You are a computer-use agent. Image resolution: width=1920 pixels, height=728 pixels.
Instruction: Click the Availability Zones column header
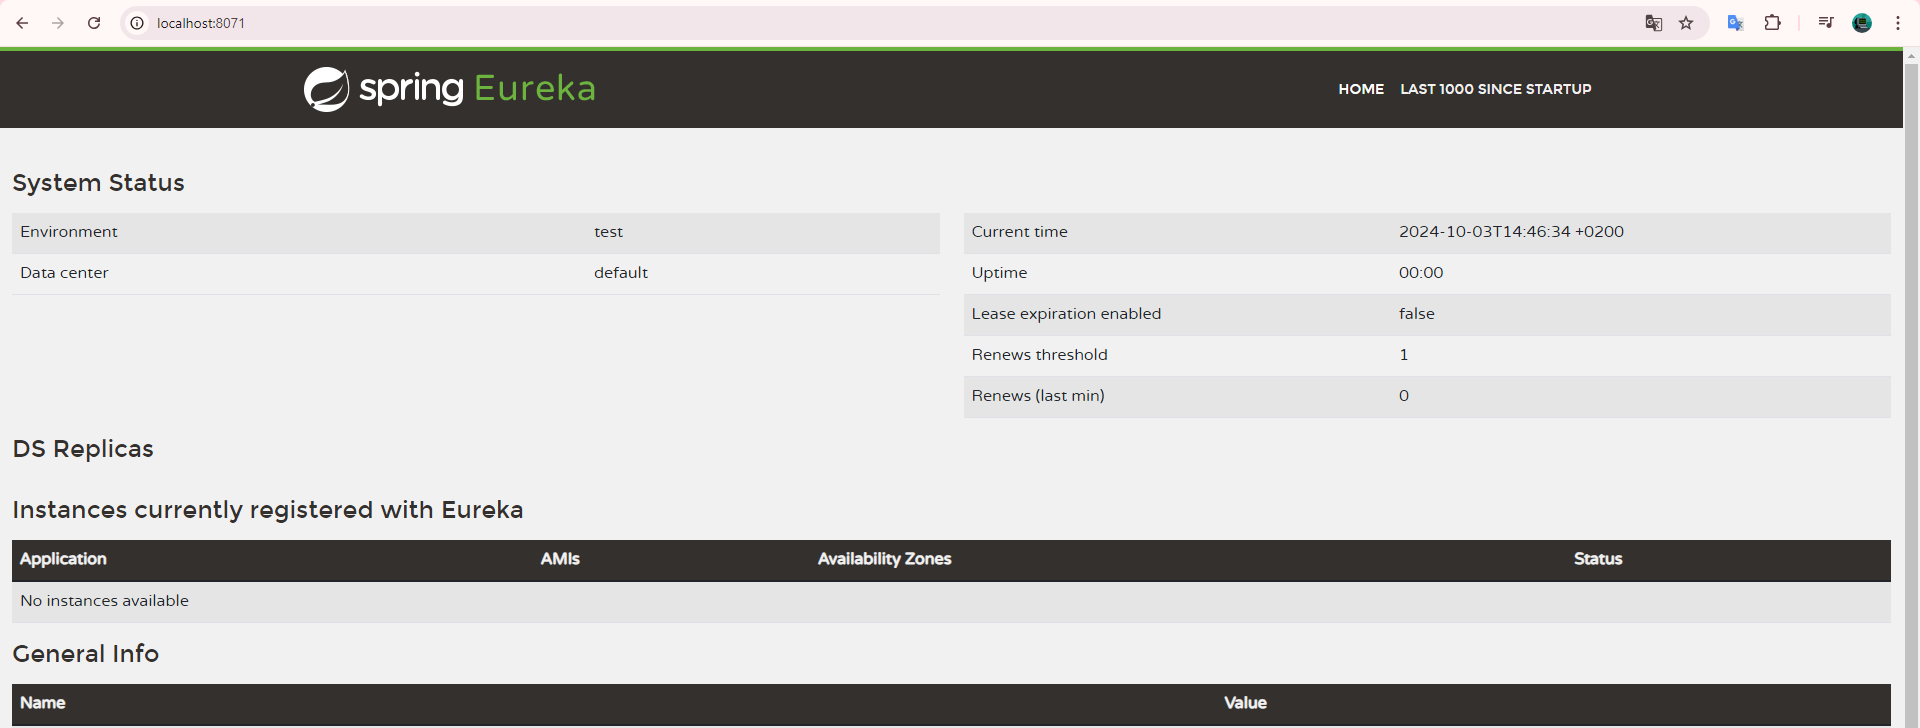(884, 559)
